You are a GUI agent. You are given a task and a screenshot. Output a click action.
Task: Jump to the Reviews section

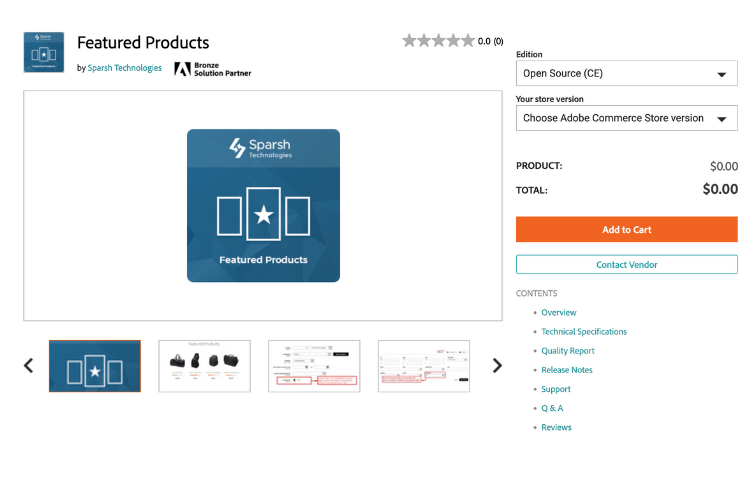556,427
